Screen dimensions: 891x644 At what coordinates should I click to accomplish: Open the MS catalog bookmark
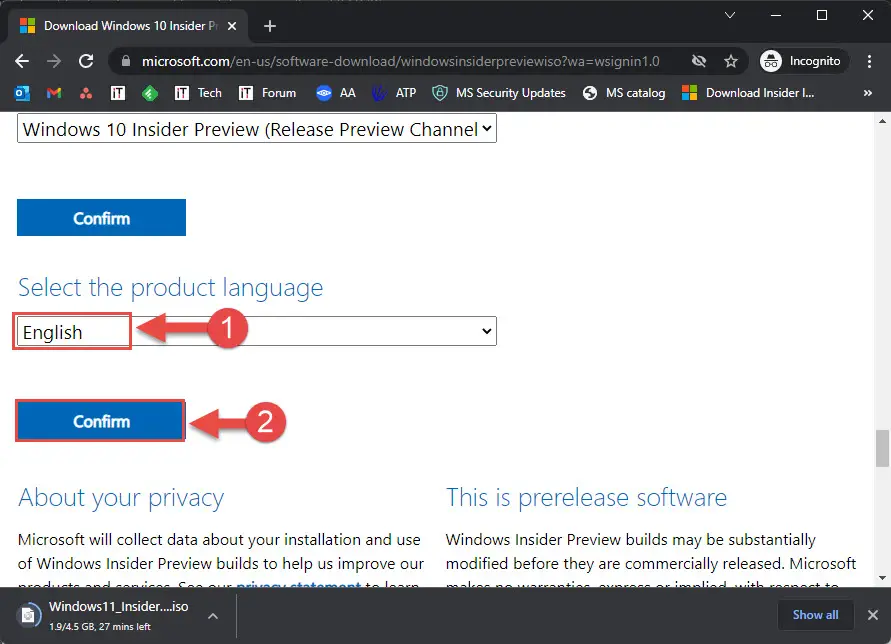click(x=624, y=93)
